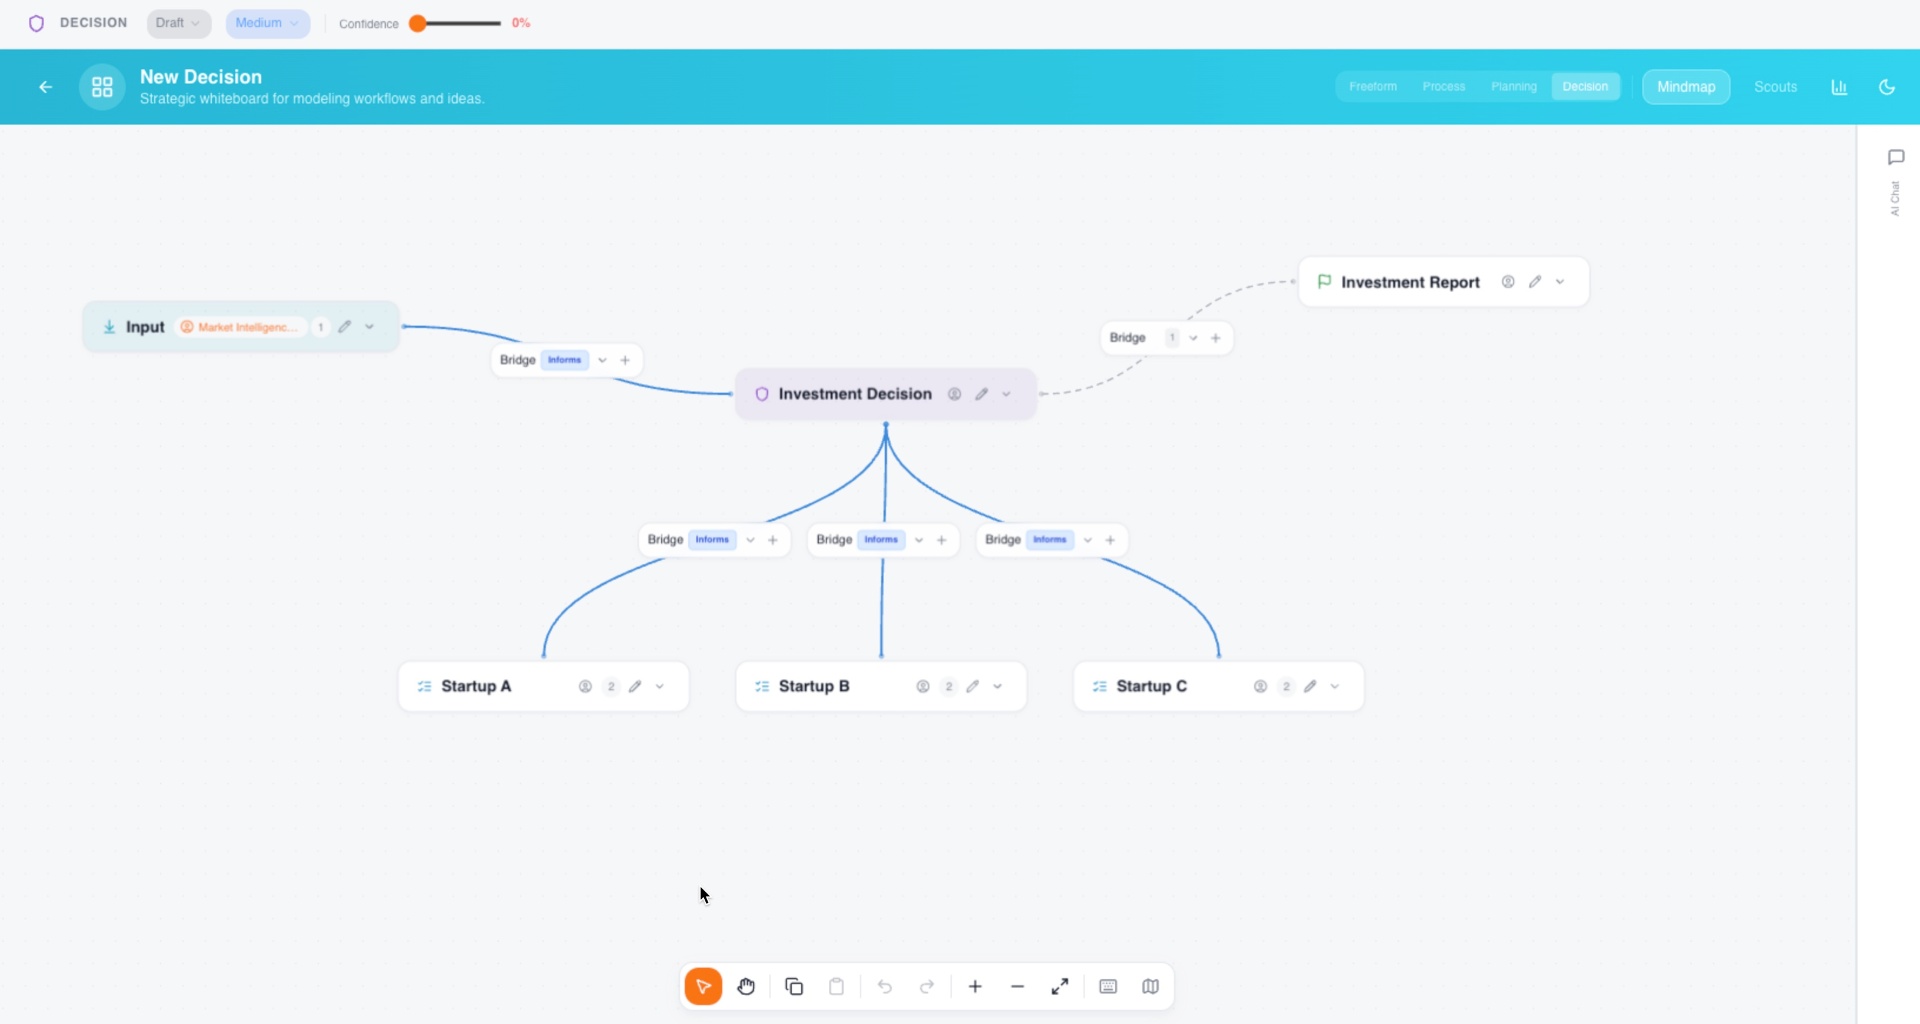The width and height of the screenshot is (1920, 1024).
Task: Expand the Startup C node chevron
Action: click(x=1335, y=686)
